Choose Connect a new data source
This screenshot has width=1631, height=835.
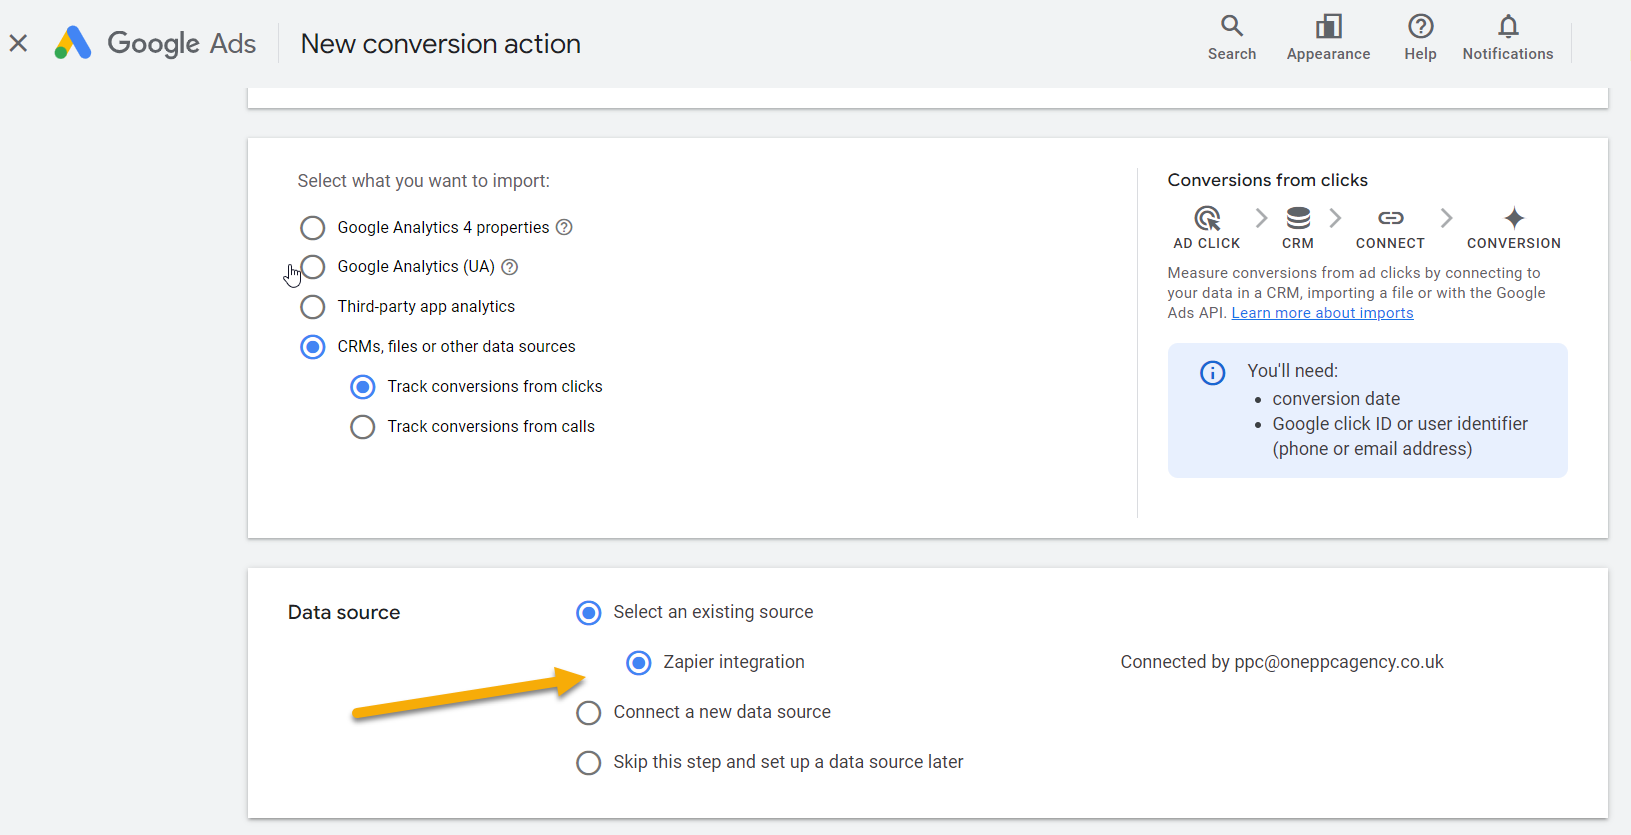point(588,713)
